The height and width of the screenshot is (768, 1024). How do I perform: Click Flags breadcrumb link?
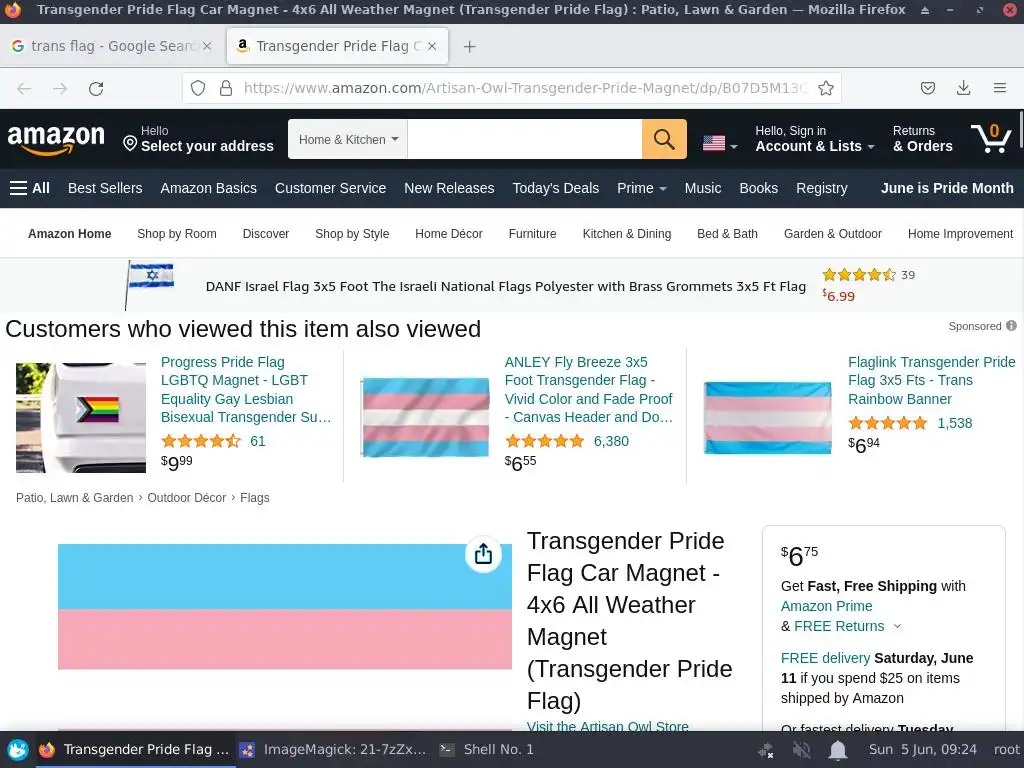255,498
